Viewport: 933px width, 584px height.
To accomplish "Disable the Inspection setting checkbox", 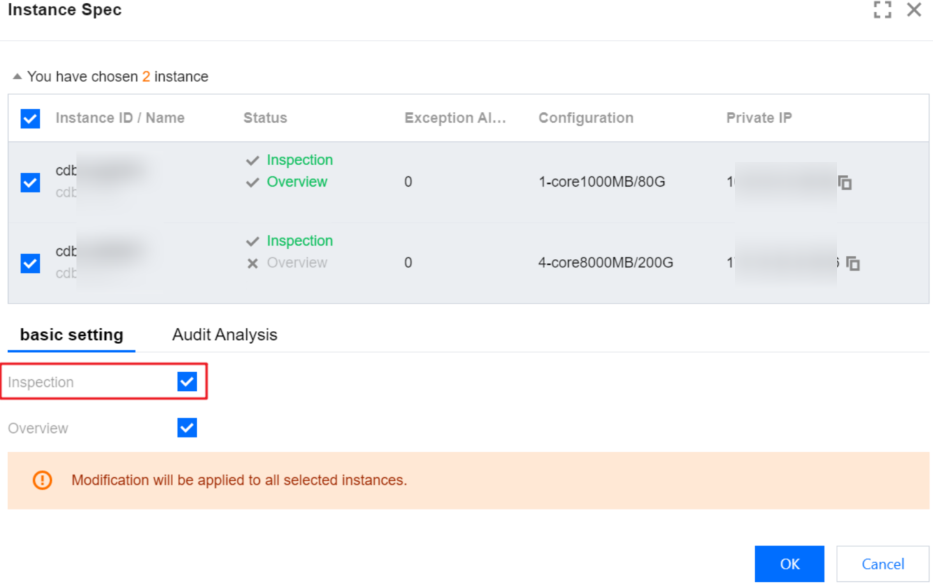I will click(x=187, y=382).
